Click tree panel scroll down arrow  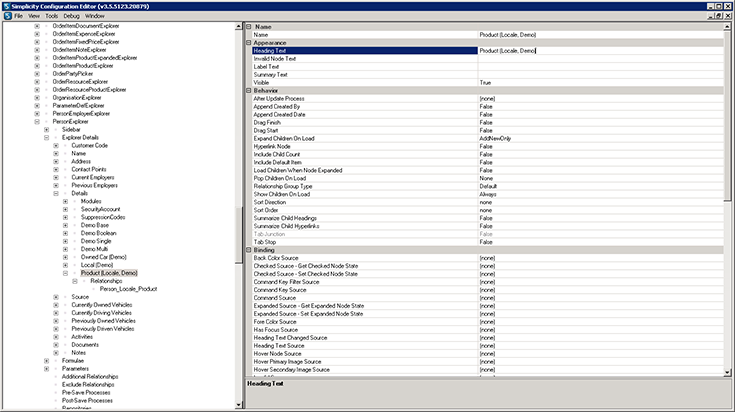click(x=239, y=405)
